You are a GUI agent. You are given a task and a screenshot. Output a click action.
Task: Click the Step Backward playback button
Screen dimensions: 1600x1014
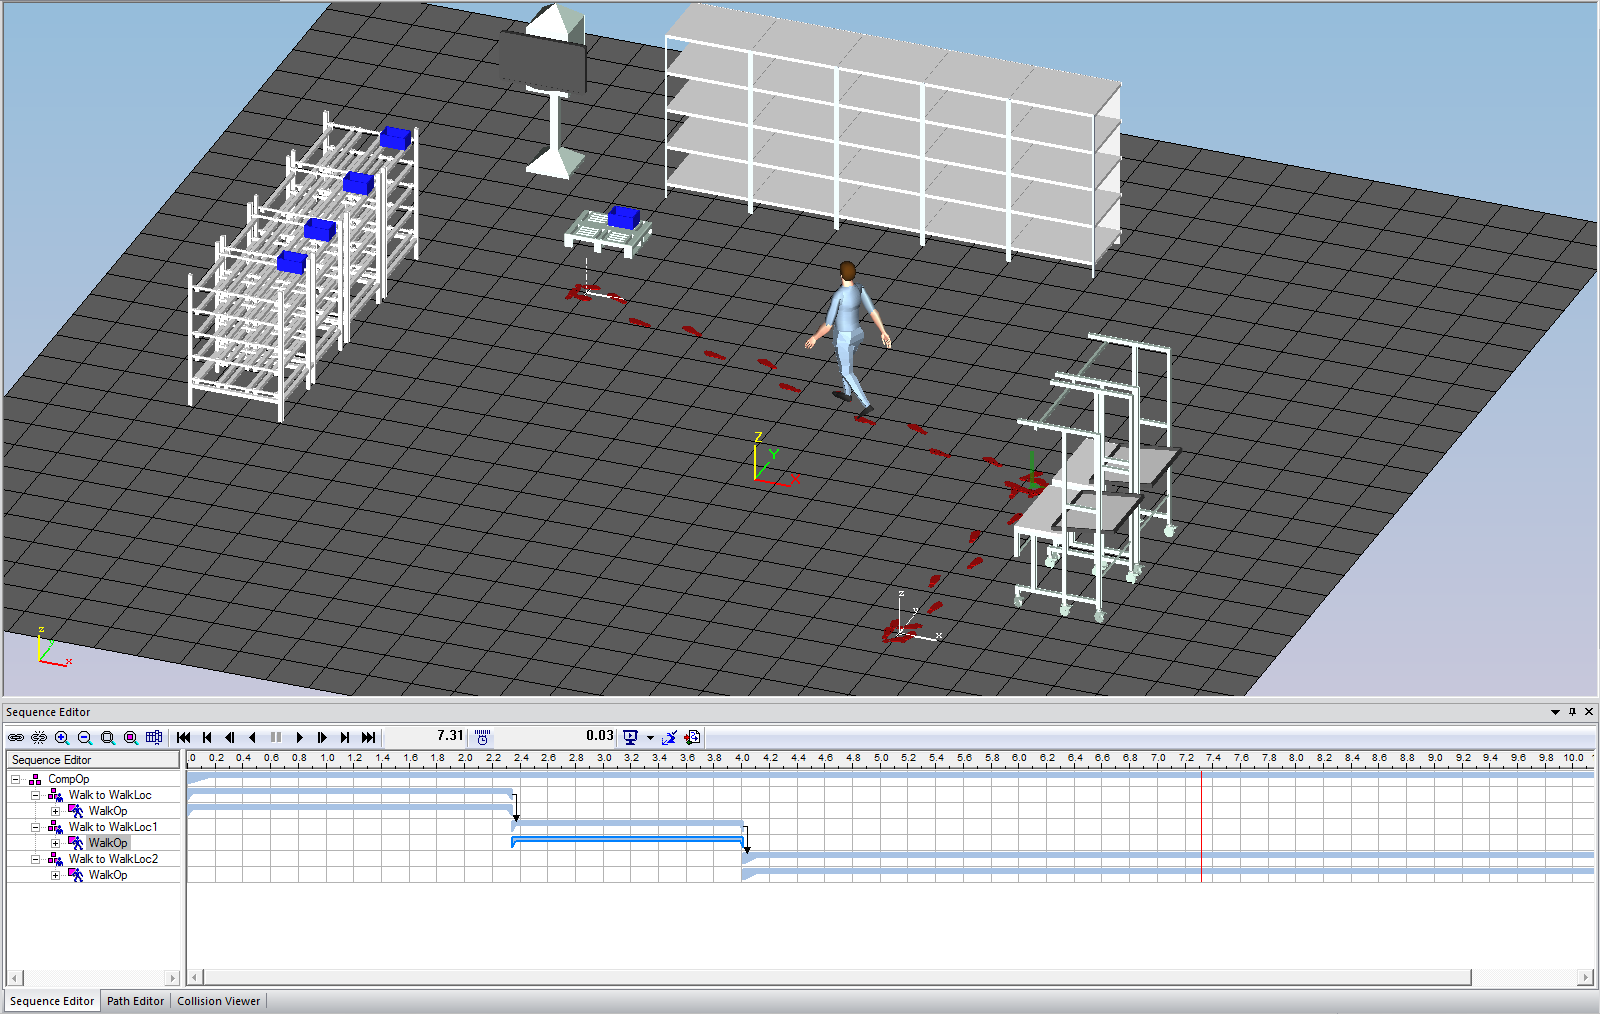(x=230, y=738)
